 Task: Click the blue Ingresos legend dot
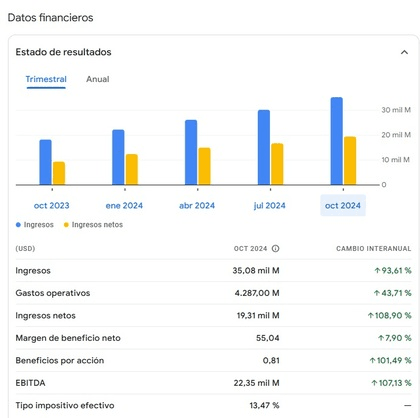(x=18, y=225)
